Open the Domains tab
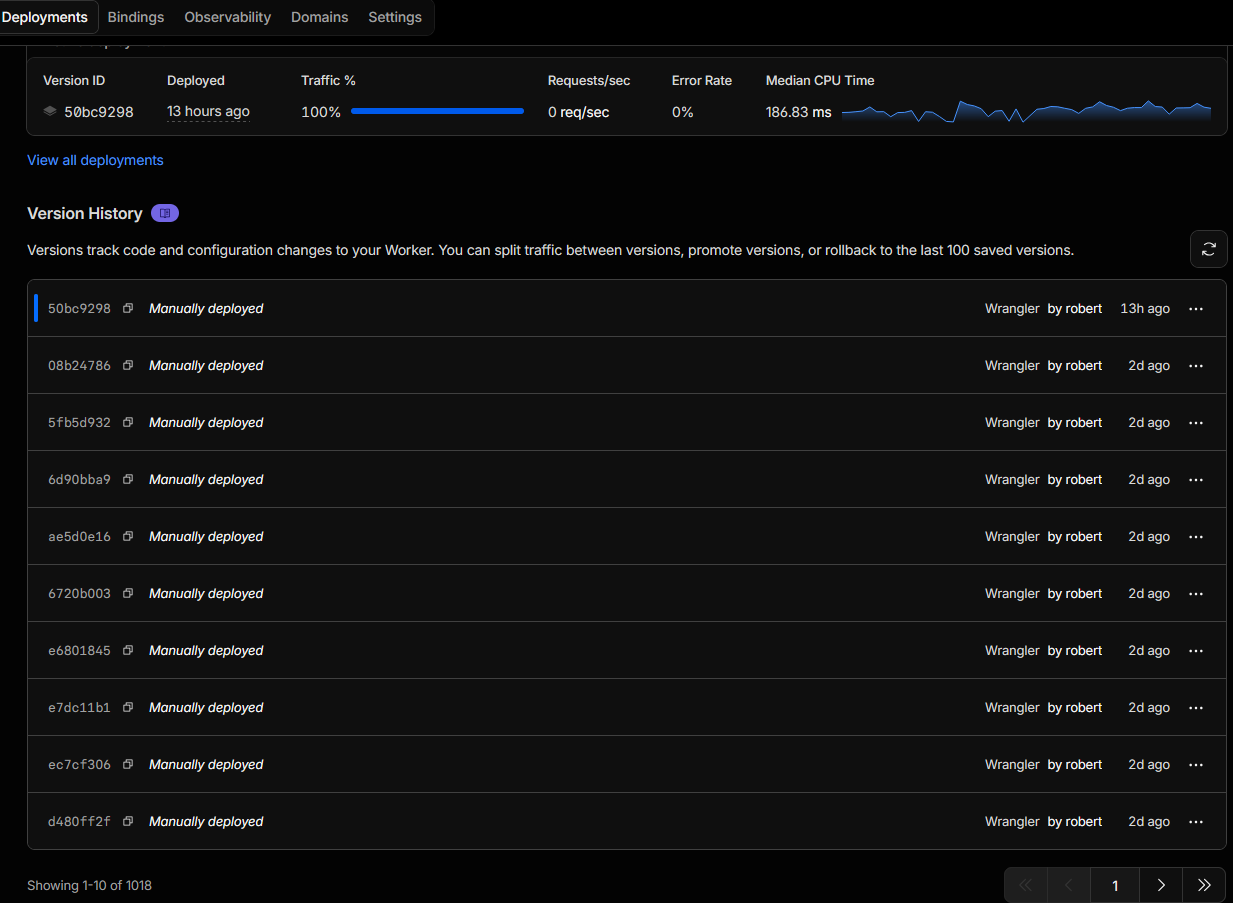This screenshot has width=1233, height=903. pyautogui.click(x=320, y=17)
